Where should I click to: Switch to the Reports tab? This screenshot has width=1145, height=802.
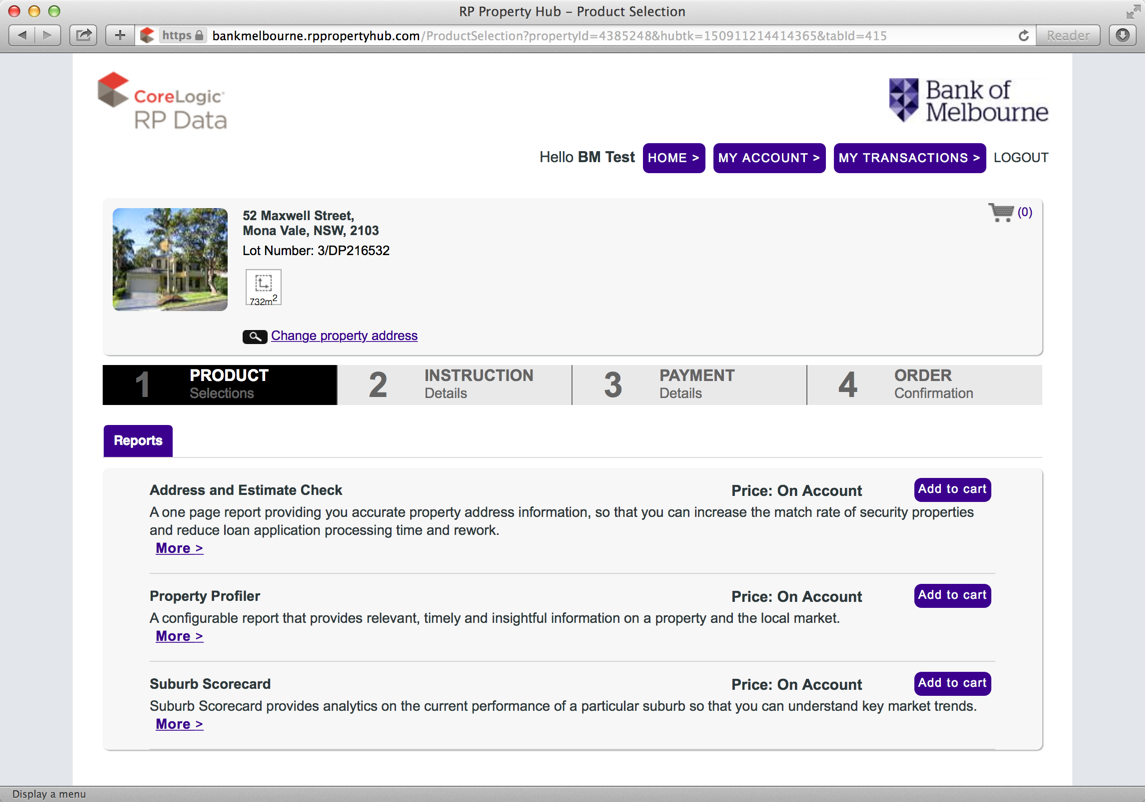[x=138, y=441]
